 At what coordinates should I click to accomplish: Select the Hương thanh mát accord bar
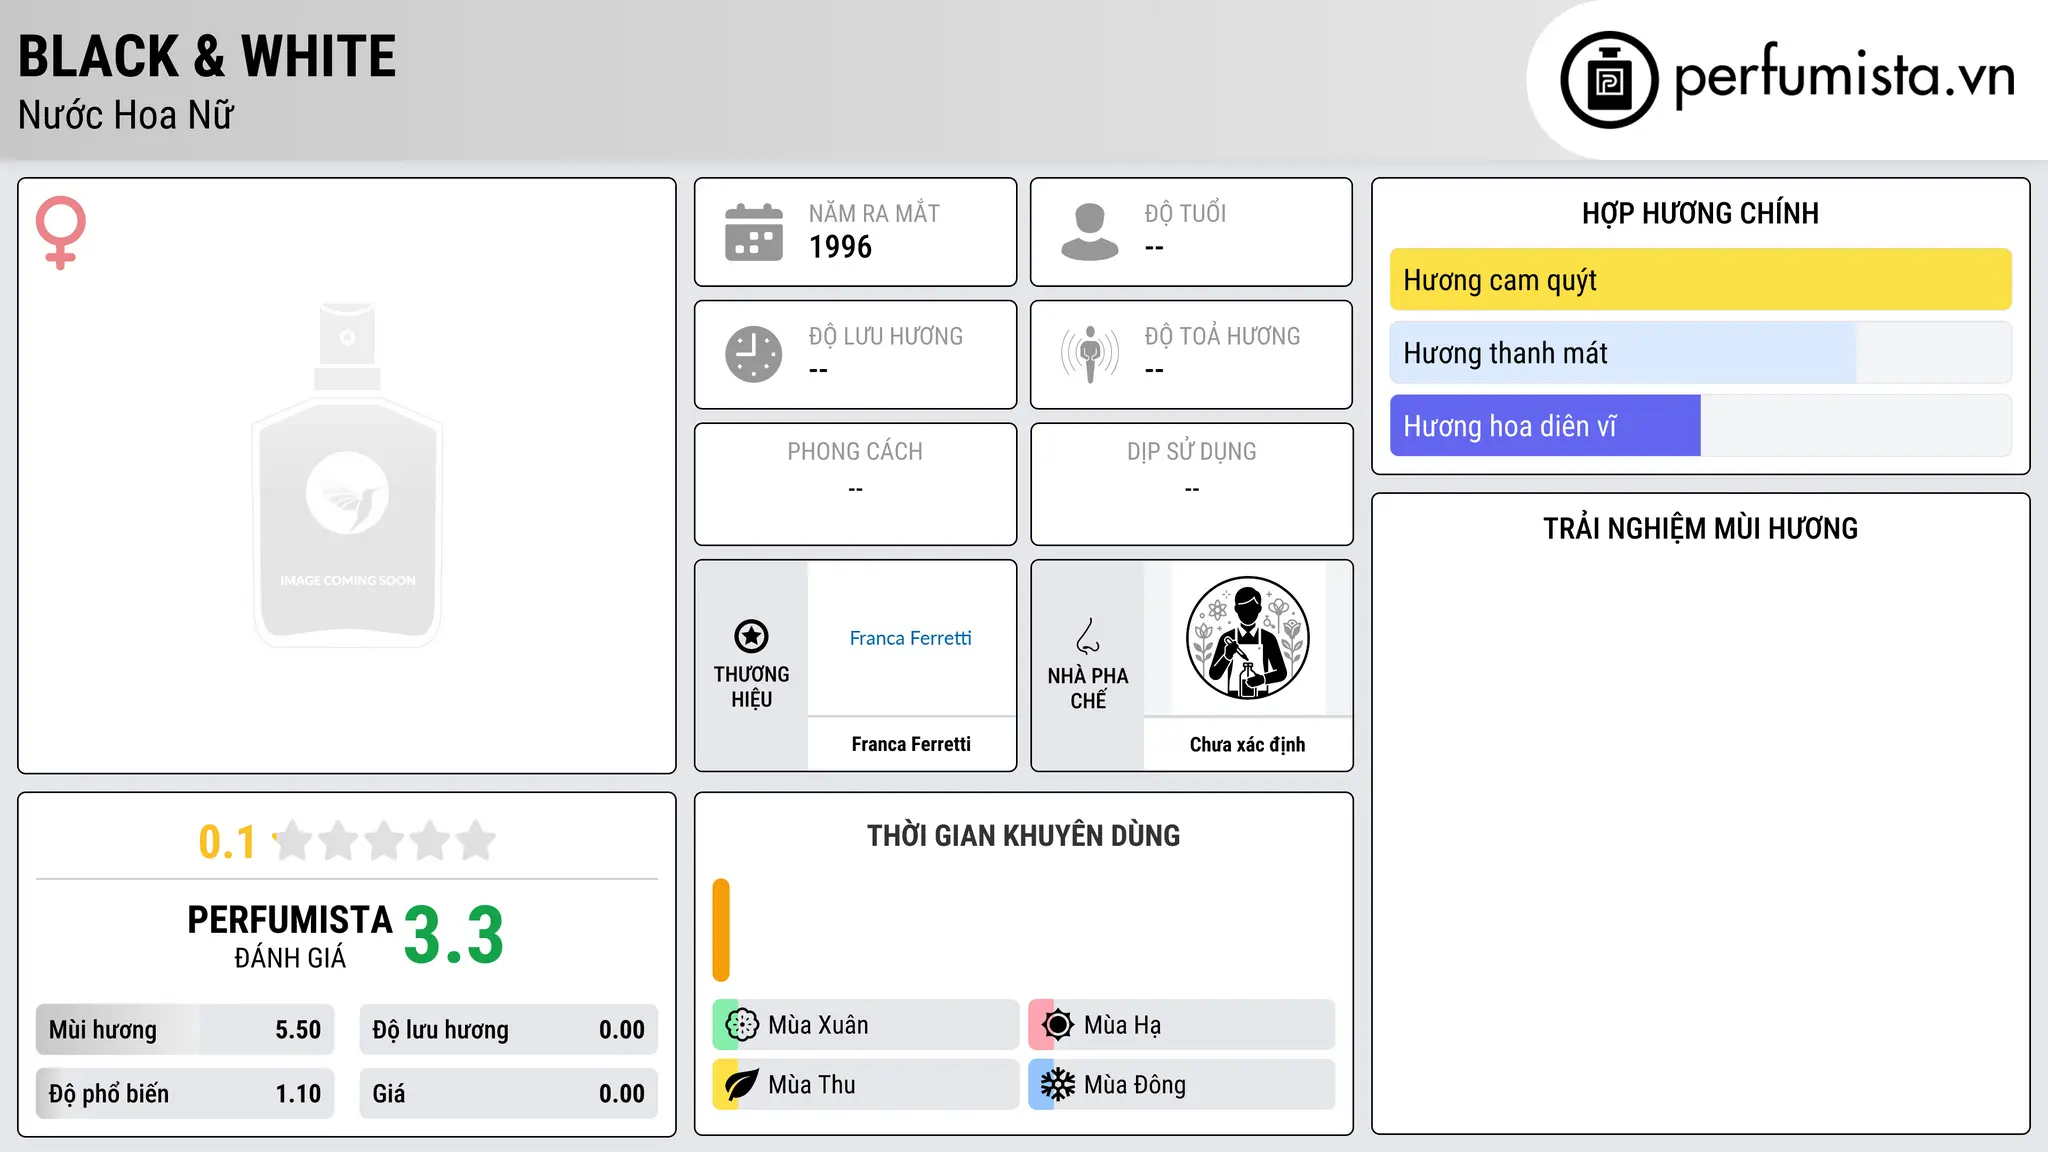point(1700,353)
